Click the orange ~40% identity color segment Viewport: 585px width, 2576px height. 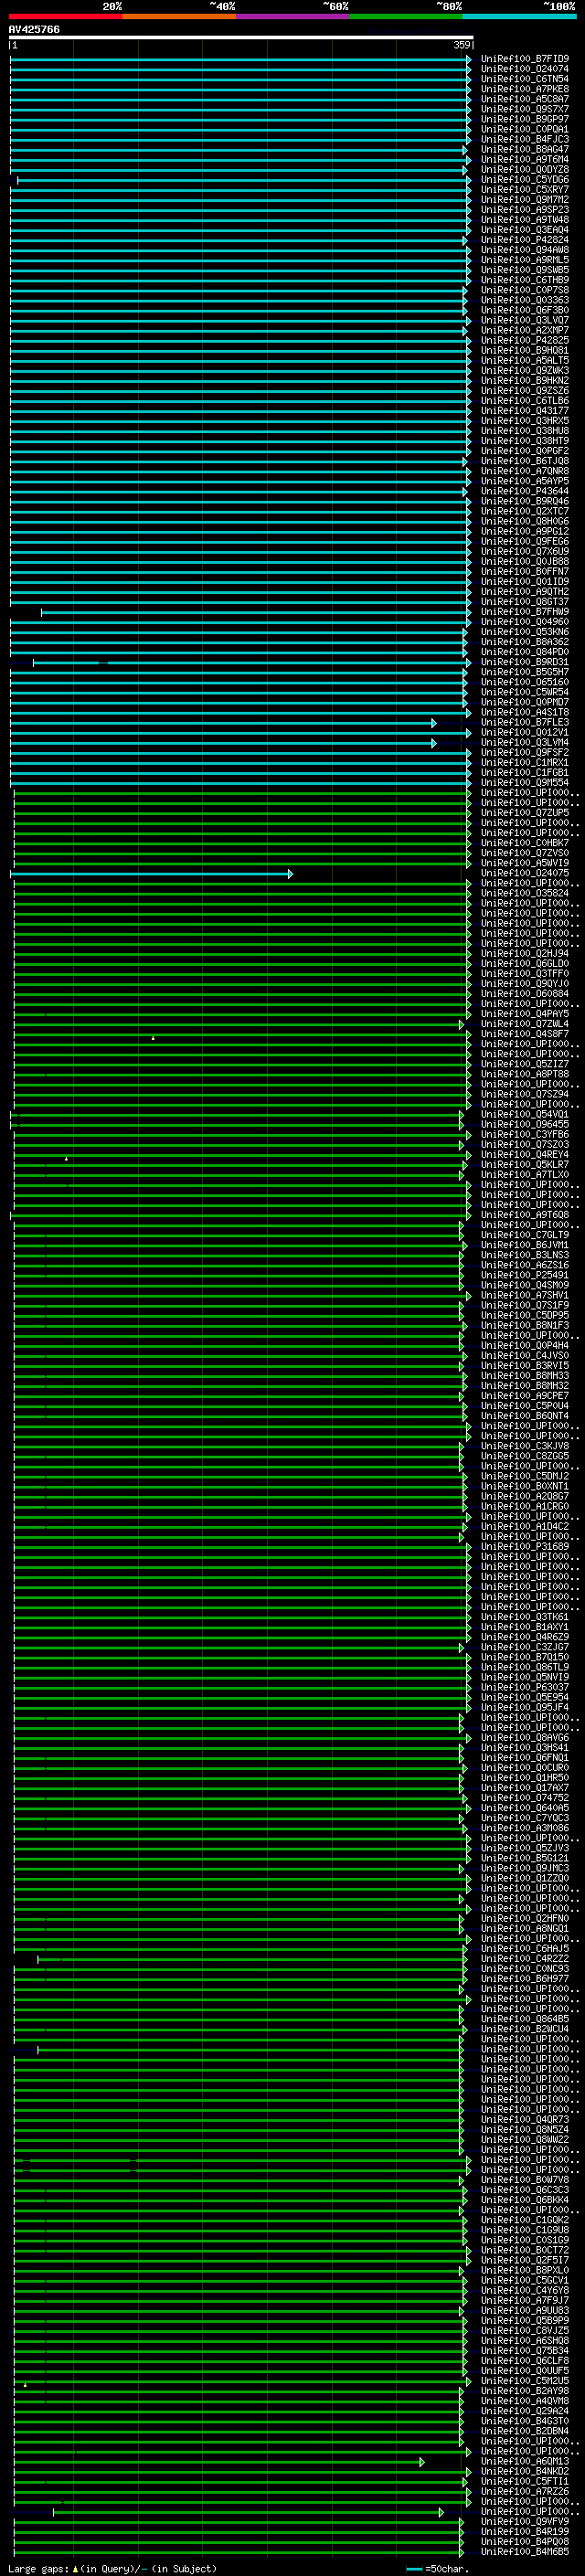tap(179, 16)
